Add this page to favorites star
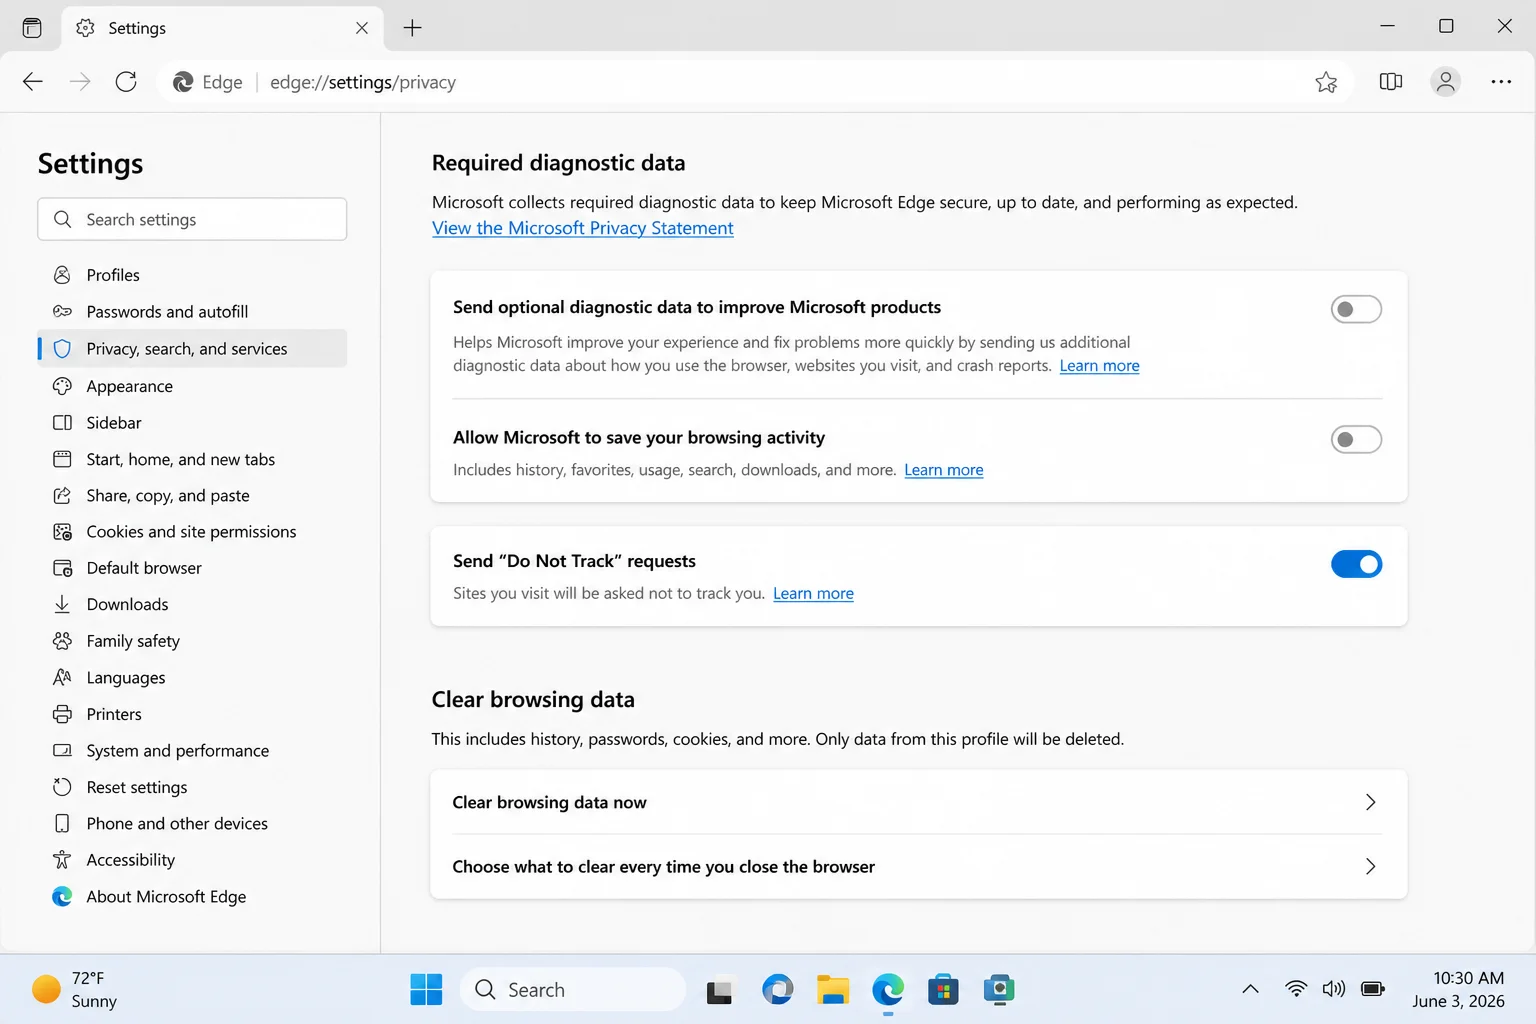The image size is (1536, 1024). [1326, 82]
